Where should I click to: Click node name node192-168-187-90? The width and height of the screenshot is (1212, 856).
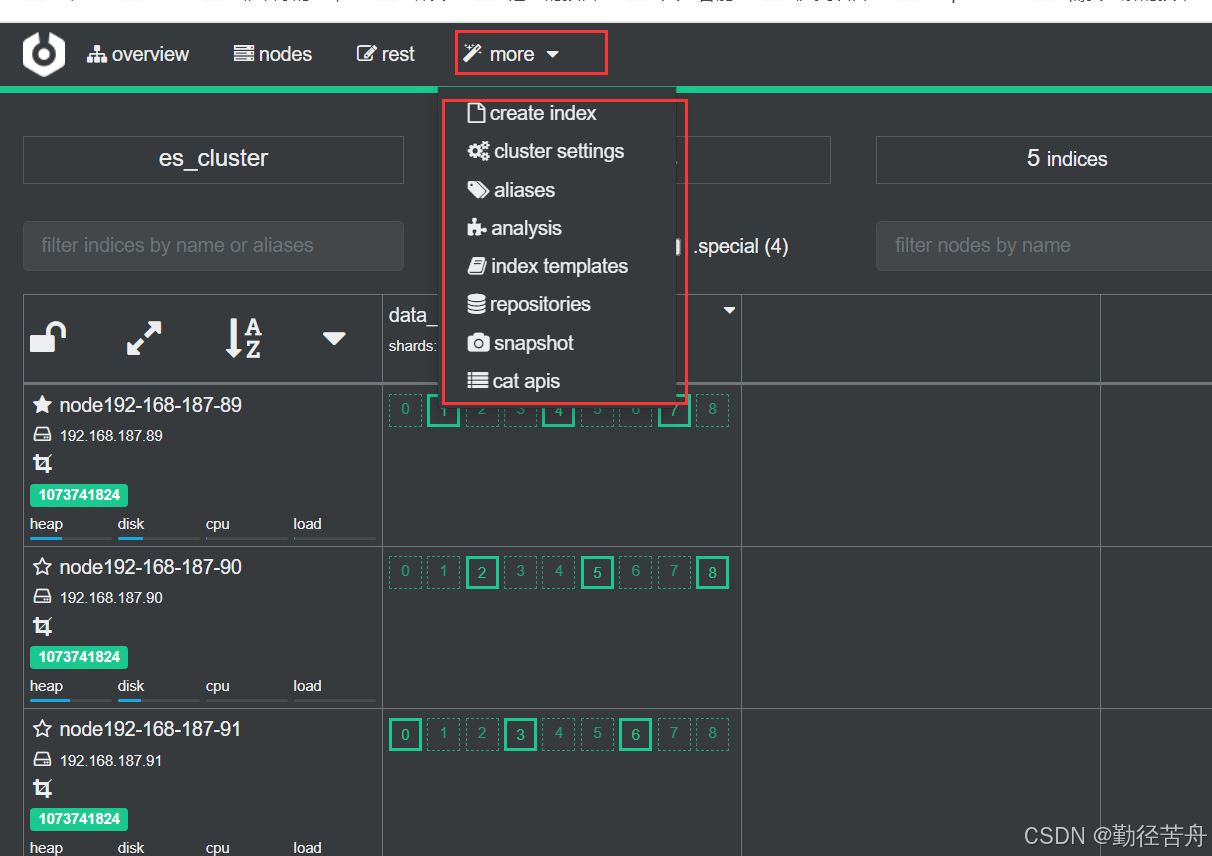[150, 567]
